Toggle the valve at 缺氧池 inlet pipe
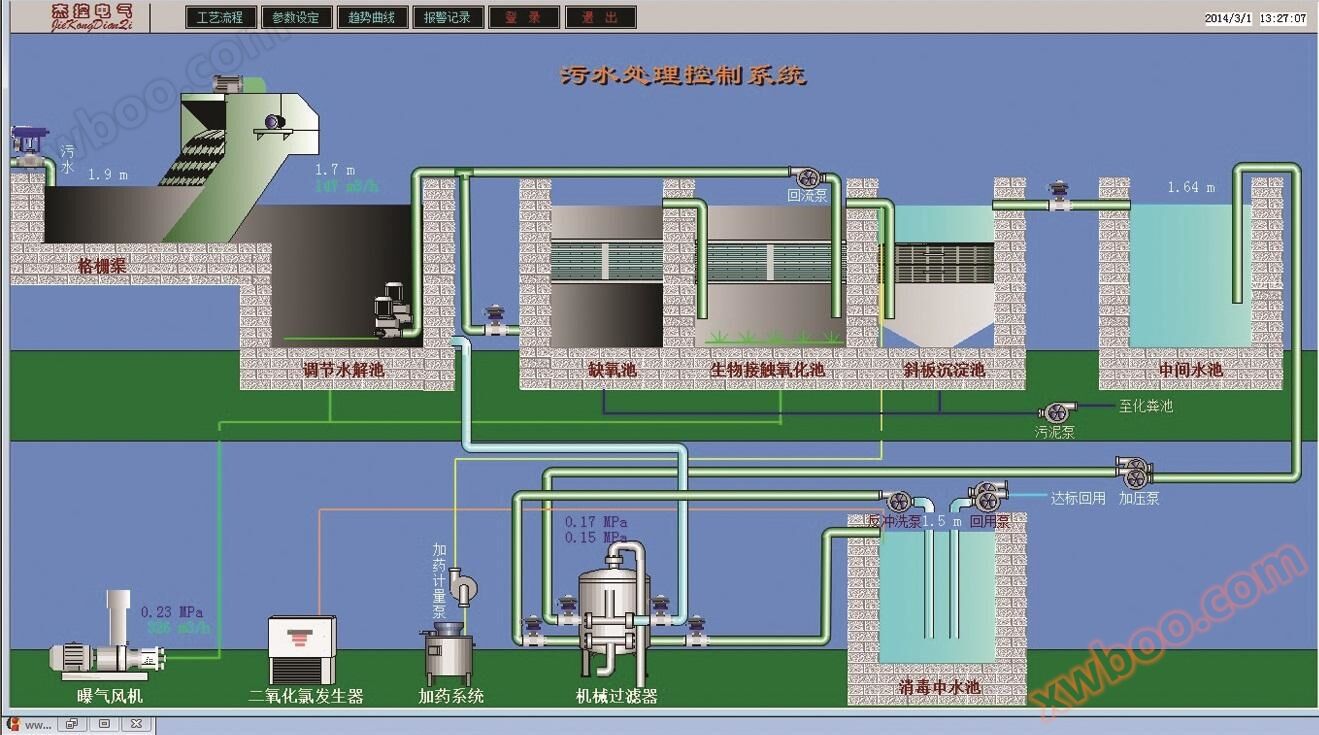 point(493,321)
